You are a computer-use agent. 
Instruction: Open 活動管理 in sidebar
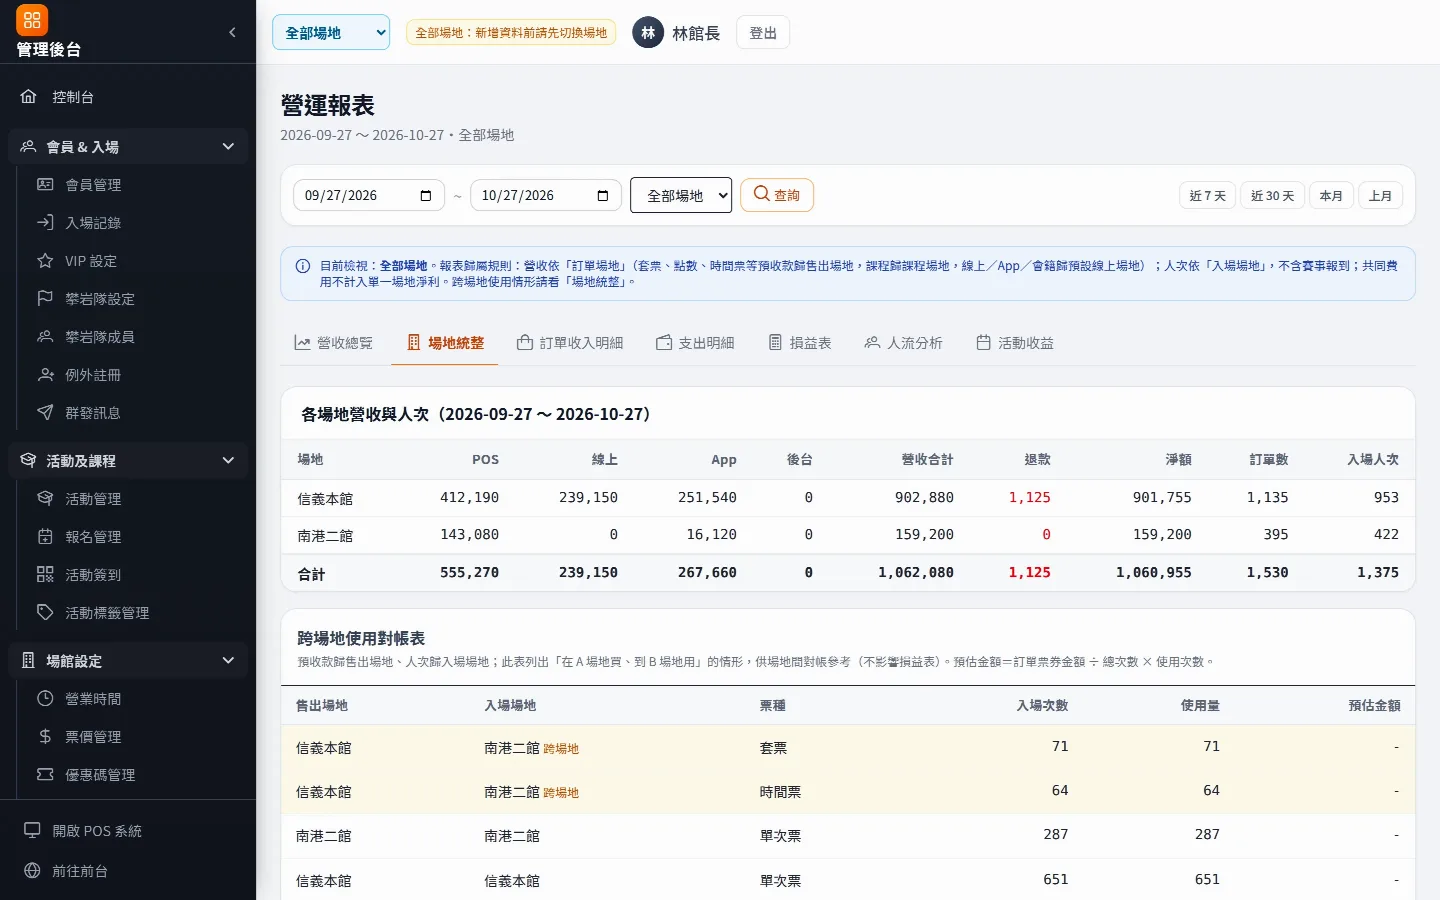click(x=134, y=499)
